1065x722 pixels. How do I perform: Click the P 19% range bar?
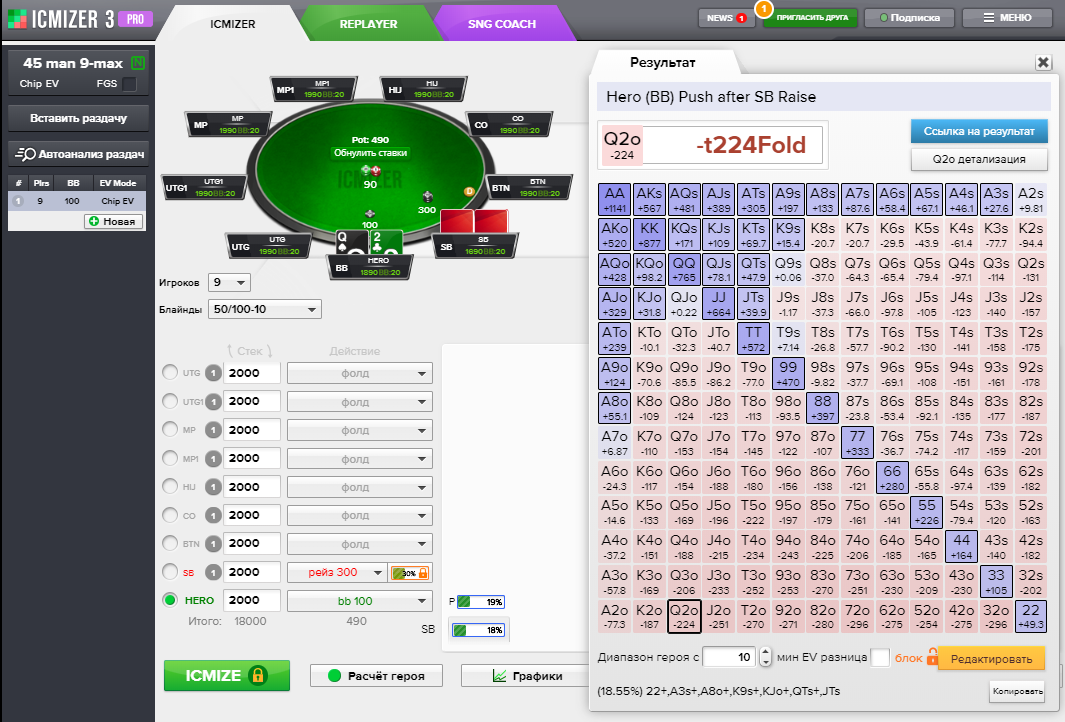(x=480, y=602)
